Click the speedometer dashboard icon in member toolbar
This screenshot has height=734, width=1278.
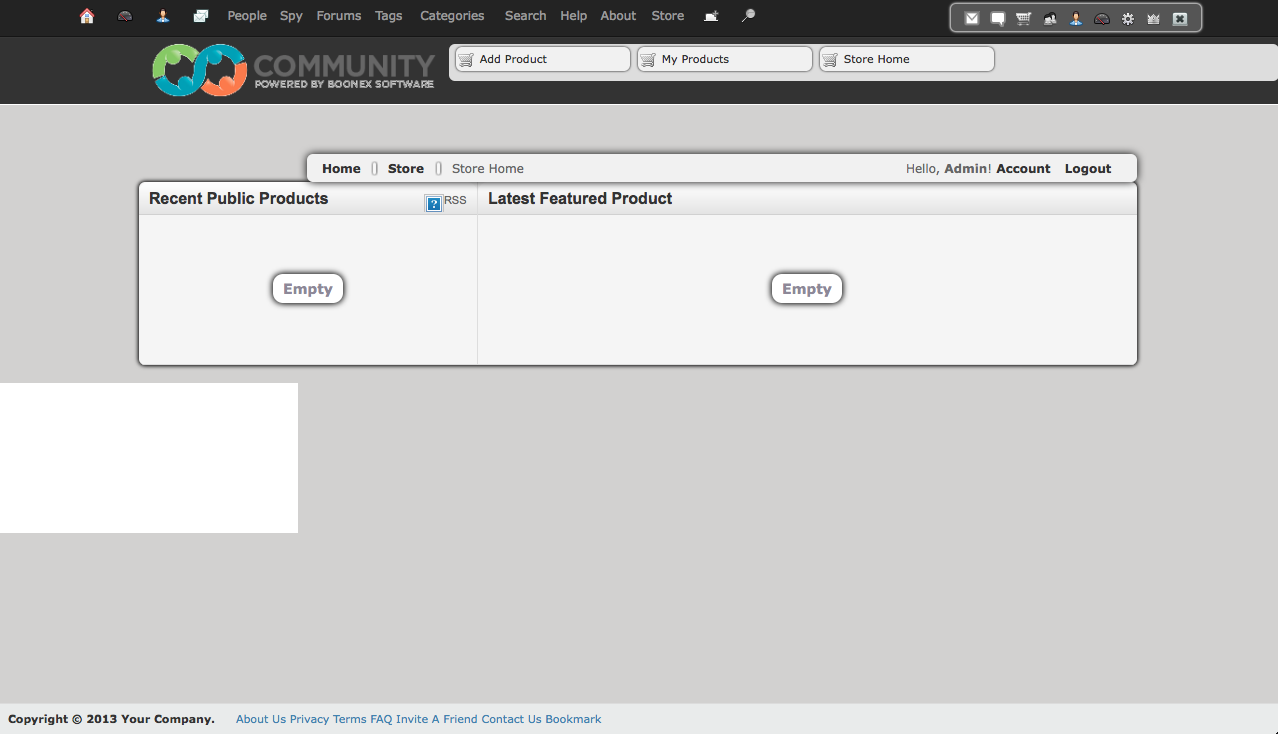coord(1102,18)
